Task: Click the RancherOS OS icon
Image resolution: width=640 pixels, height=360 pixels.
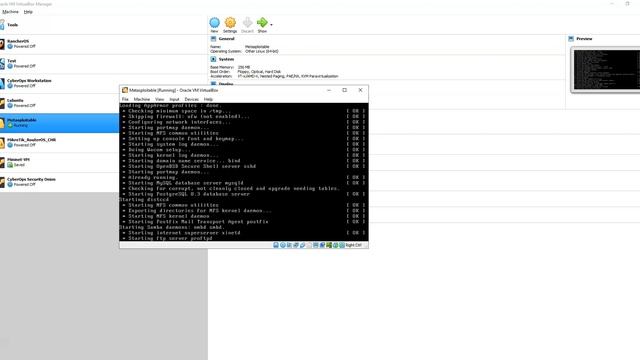Action: (2, 44)
